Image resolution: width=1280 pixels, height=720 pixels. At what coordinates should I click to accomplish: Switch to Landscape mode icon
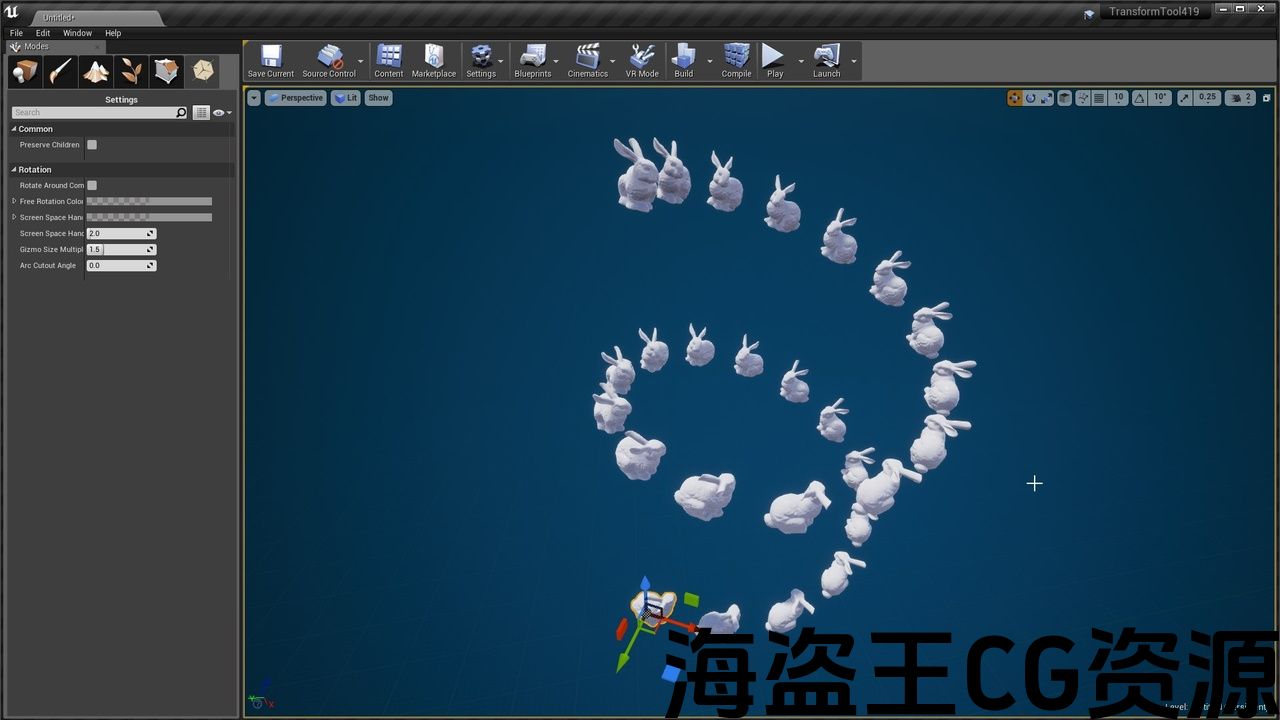point(96,71)
